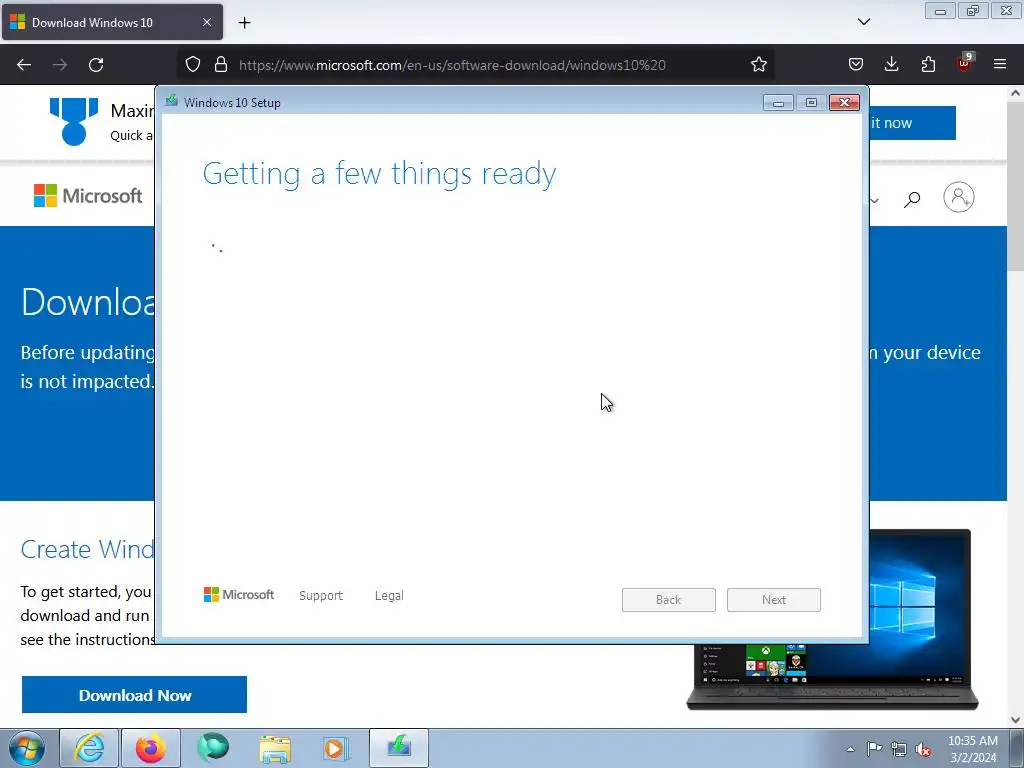Open a new Firefox tab

pyautogui.click(x=244, y=23)
